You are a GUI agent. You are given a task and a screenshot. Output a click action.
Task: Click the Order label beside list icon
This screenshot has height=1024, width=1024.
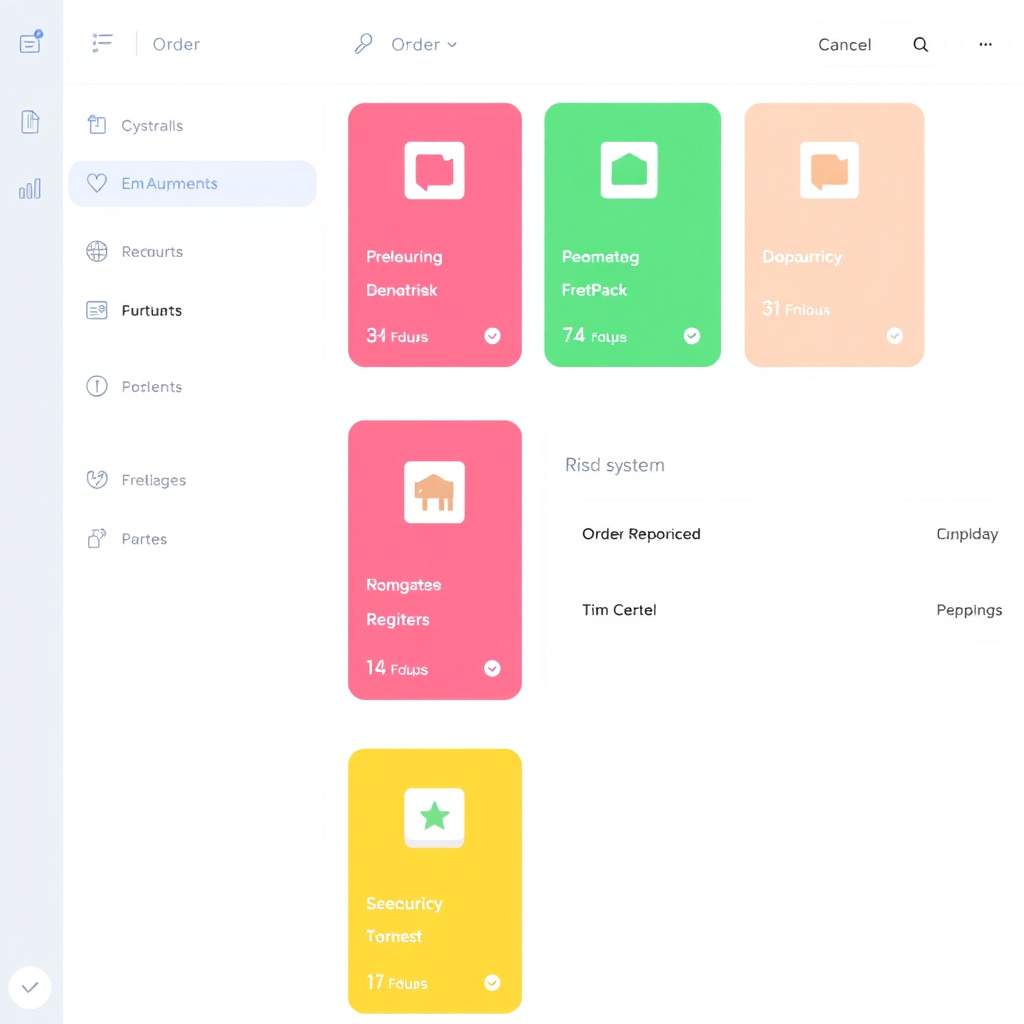(176, 44)
